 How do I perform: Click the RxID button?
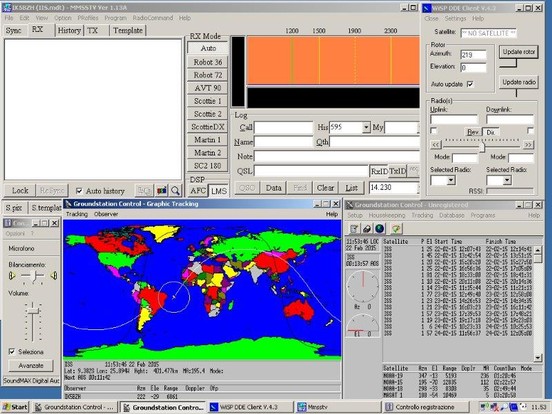[x=379, y=171]
